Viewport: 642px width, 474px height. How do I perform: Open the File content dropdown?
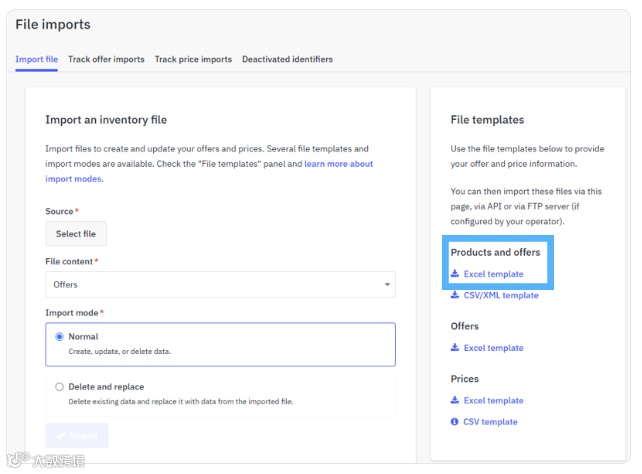220,285
